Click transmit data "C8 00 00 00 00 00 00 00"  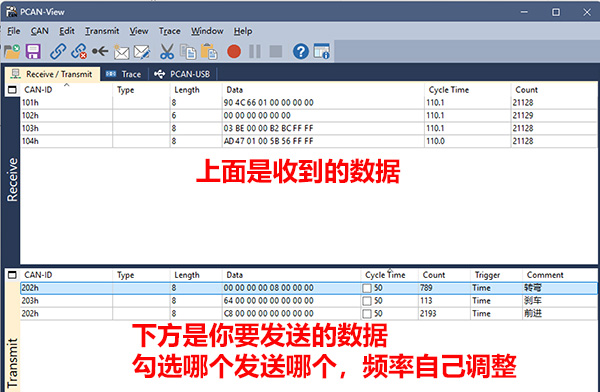pyautogui.click(x=268, y=314)
